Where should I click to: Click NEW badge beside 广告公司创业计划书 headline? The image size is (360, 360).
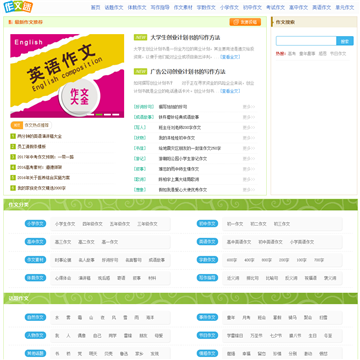pyautogui.click(x=140, y=72)
